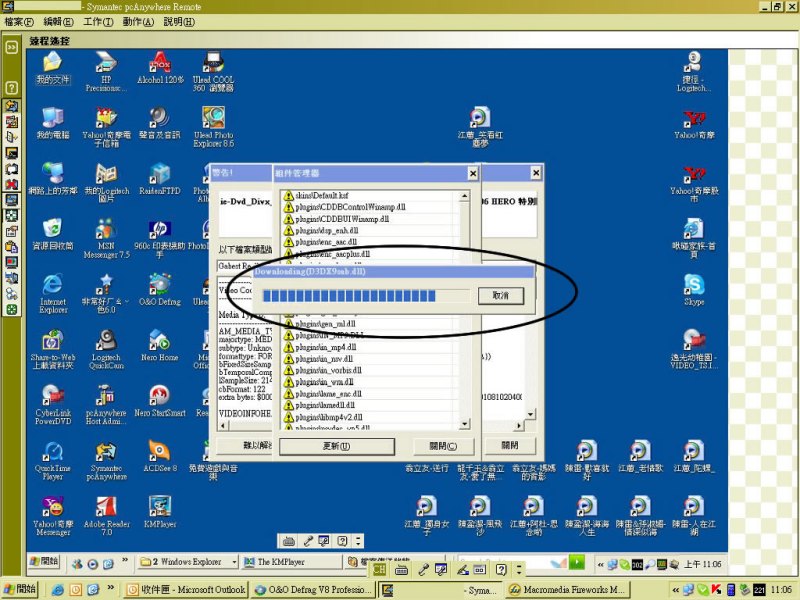800x600 pixels.
Task: Select the Internet Explorer desktop icon
Action: [x=53, y=293]
